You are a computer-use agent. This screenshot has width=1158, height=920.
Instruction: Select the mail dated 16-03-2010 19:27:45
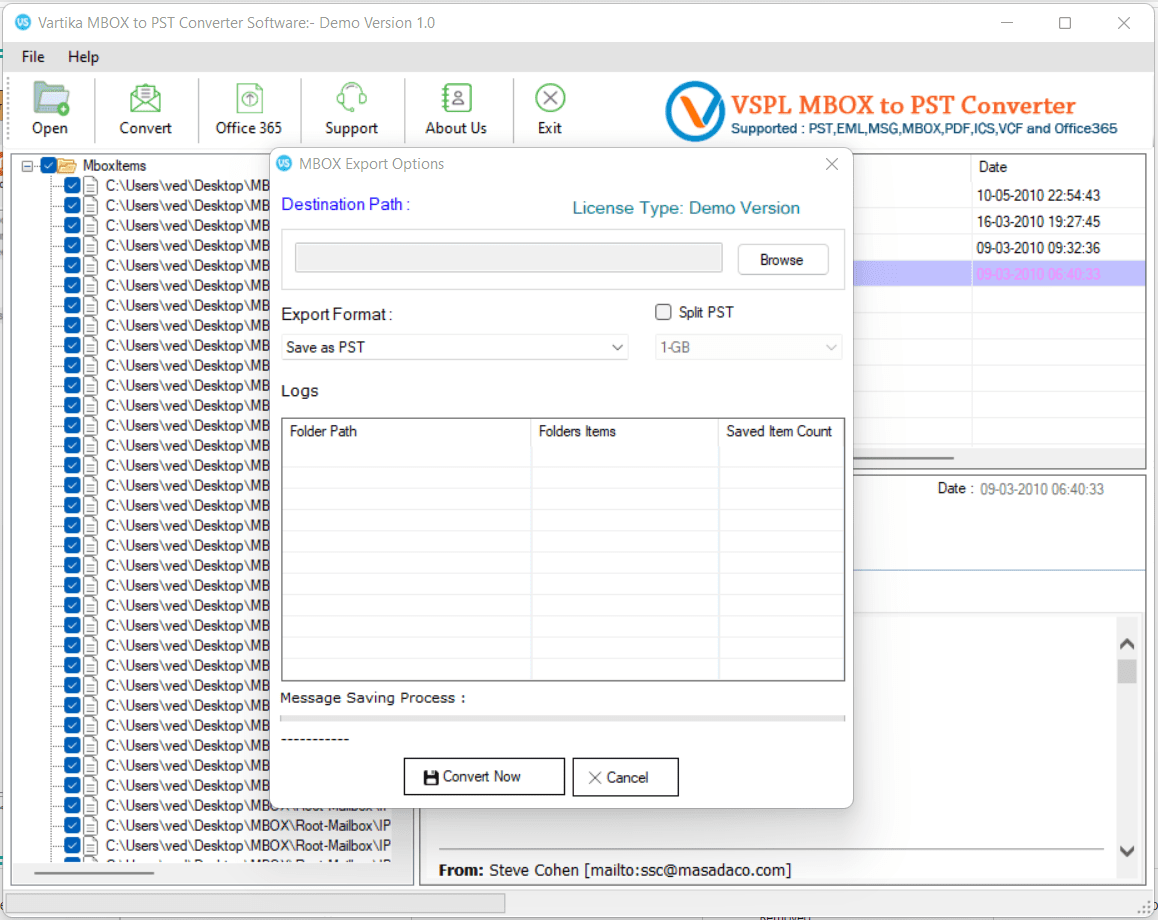[x=1038, y=222]
